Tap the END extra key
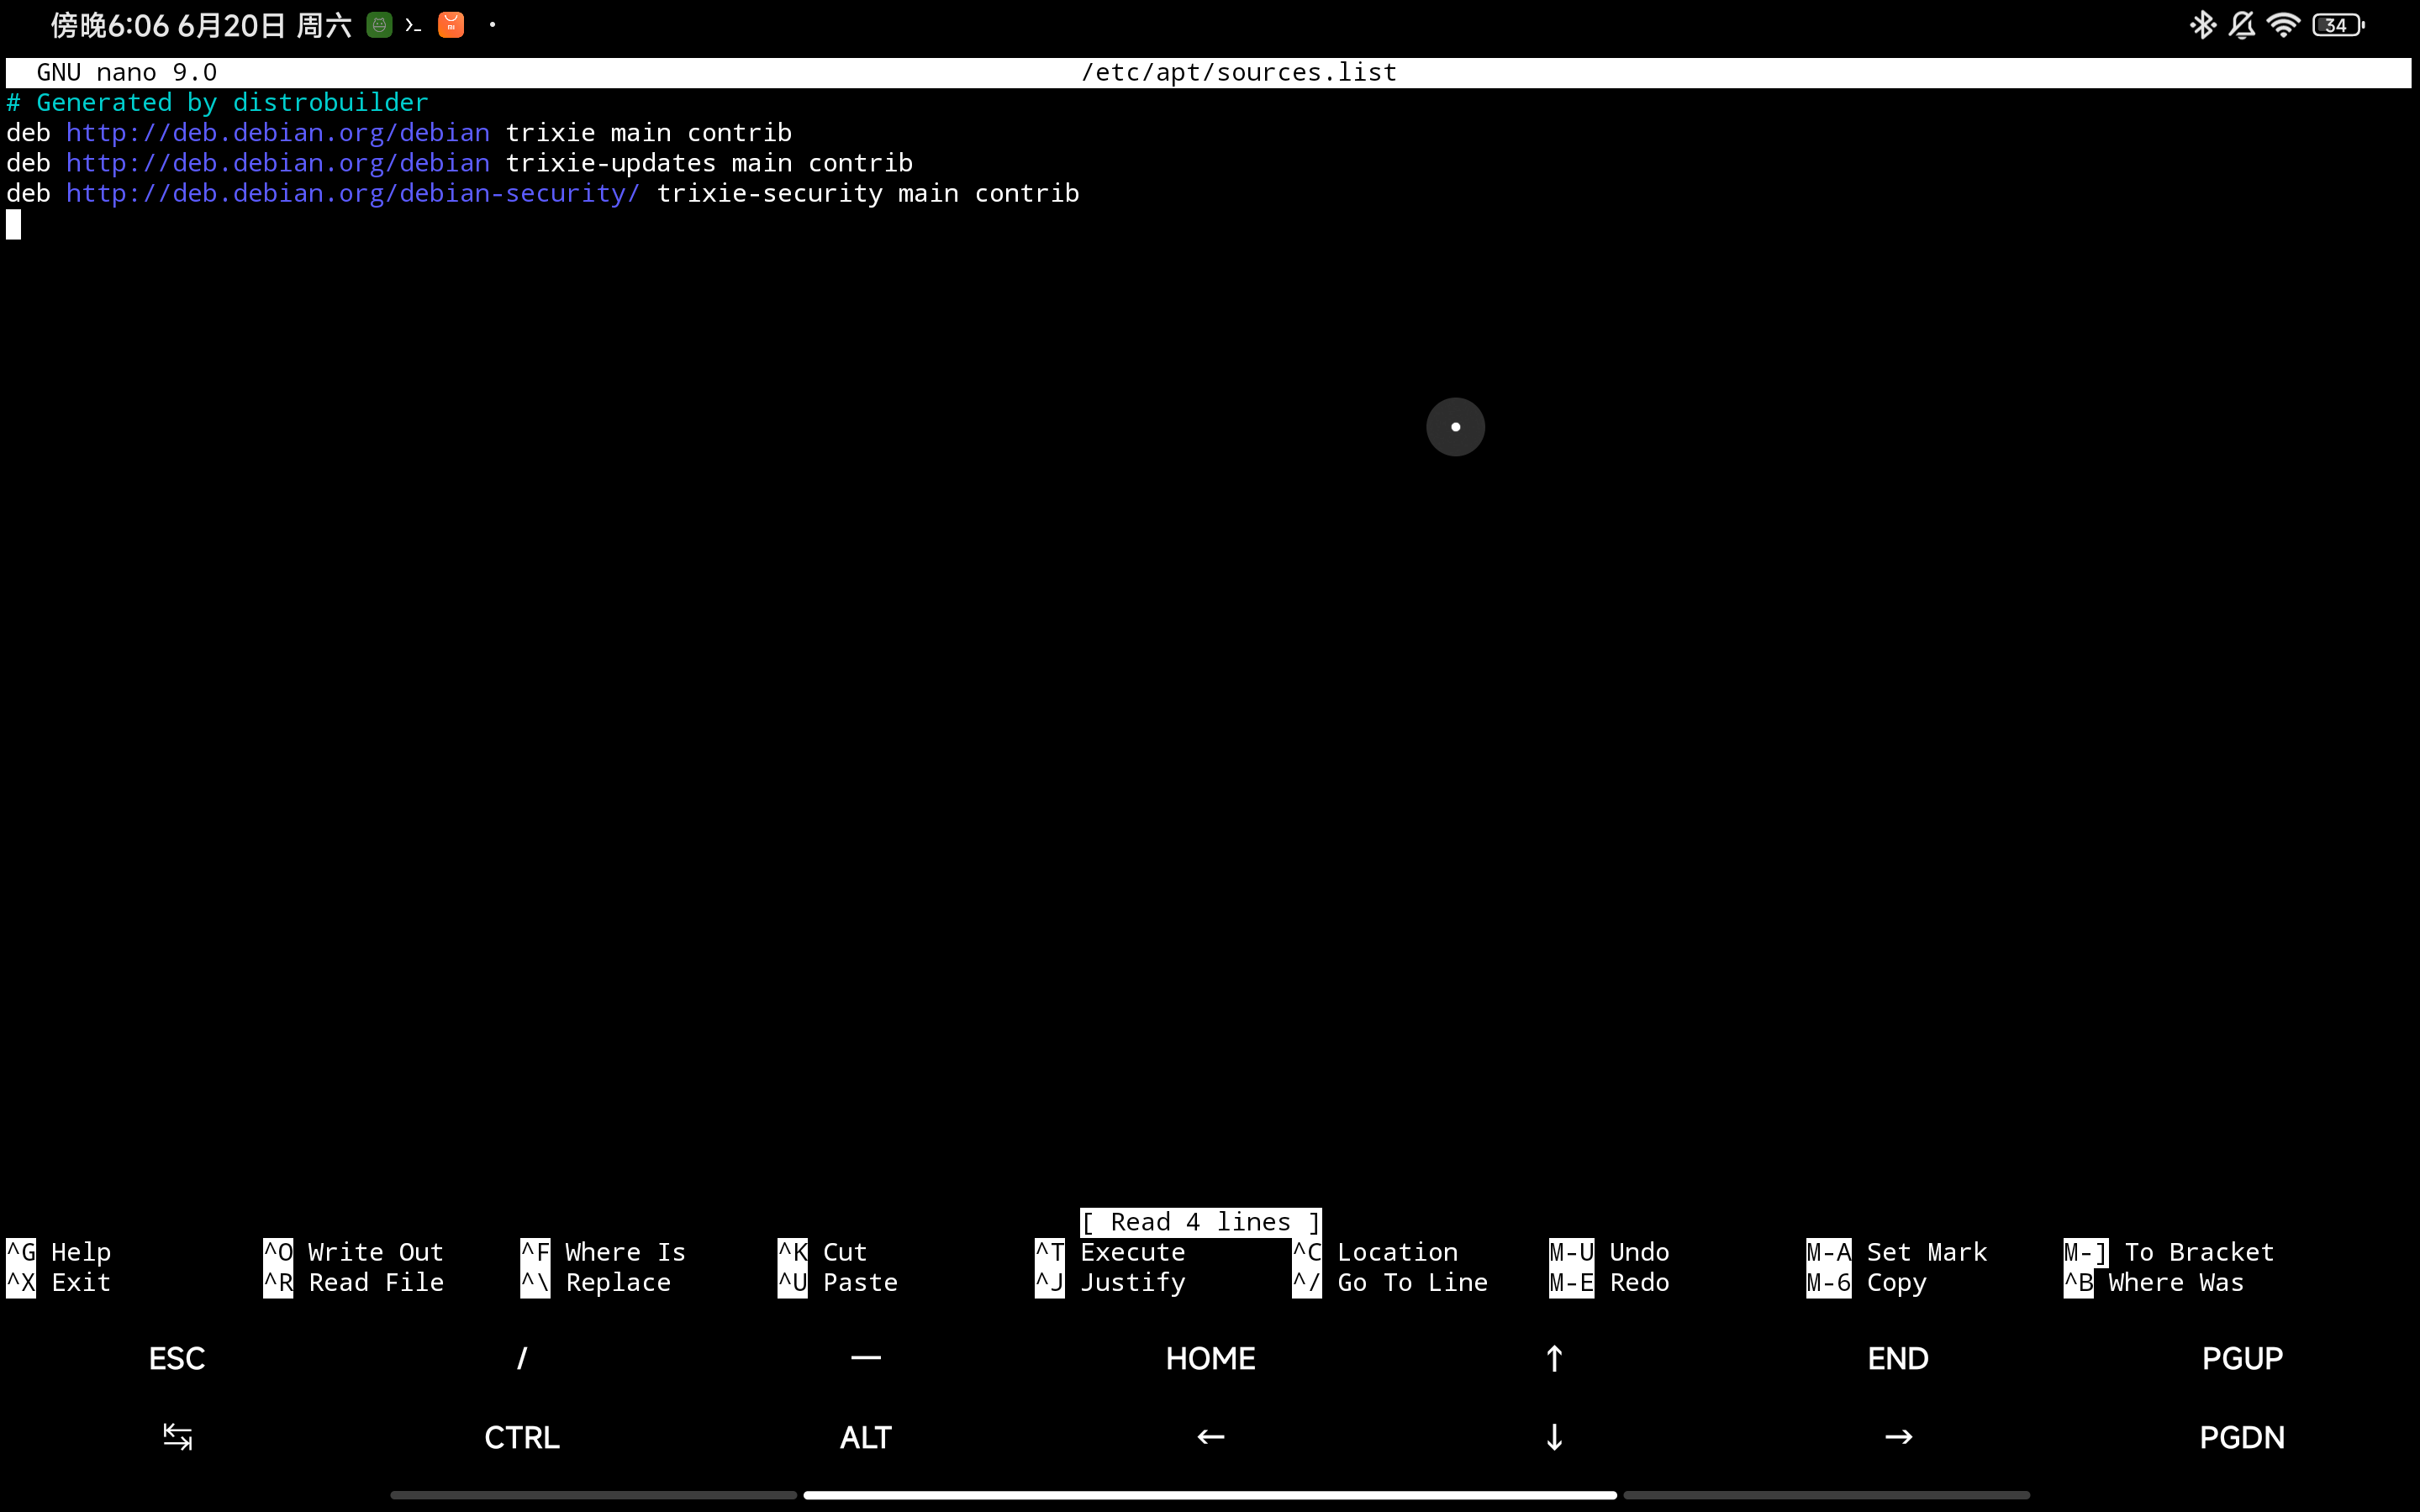Image resolution: width=2420 pixels, height=1512 pixels. coord(1898,1358)
